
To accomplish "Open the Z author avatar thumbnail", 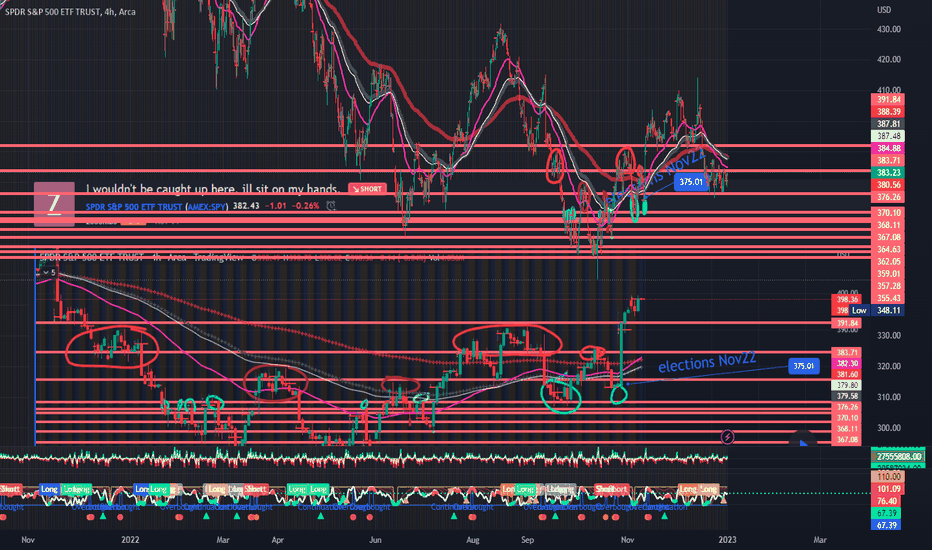I will (54, 204).
